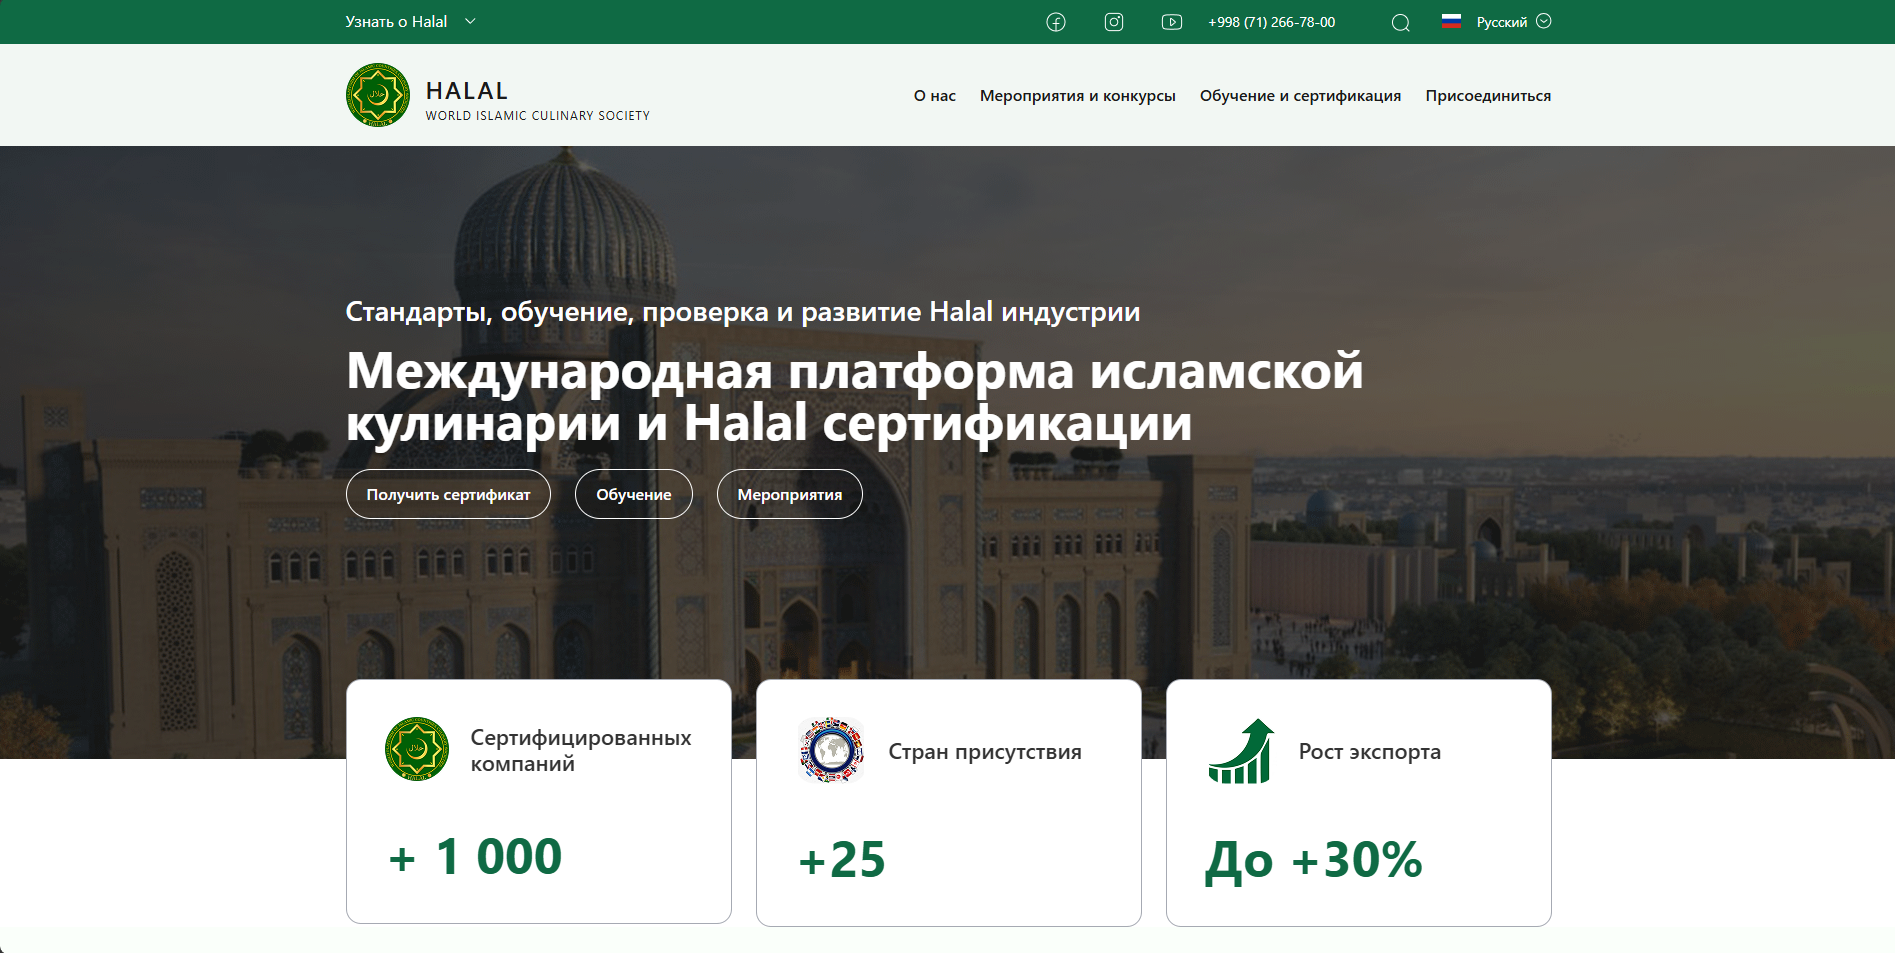Screen dimensions: 1895x953
Task: Click the headline 'Международная платформа исламской кулинарии'
Action: coord(855,397)
